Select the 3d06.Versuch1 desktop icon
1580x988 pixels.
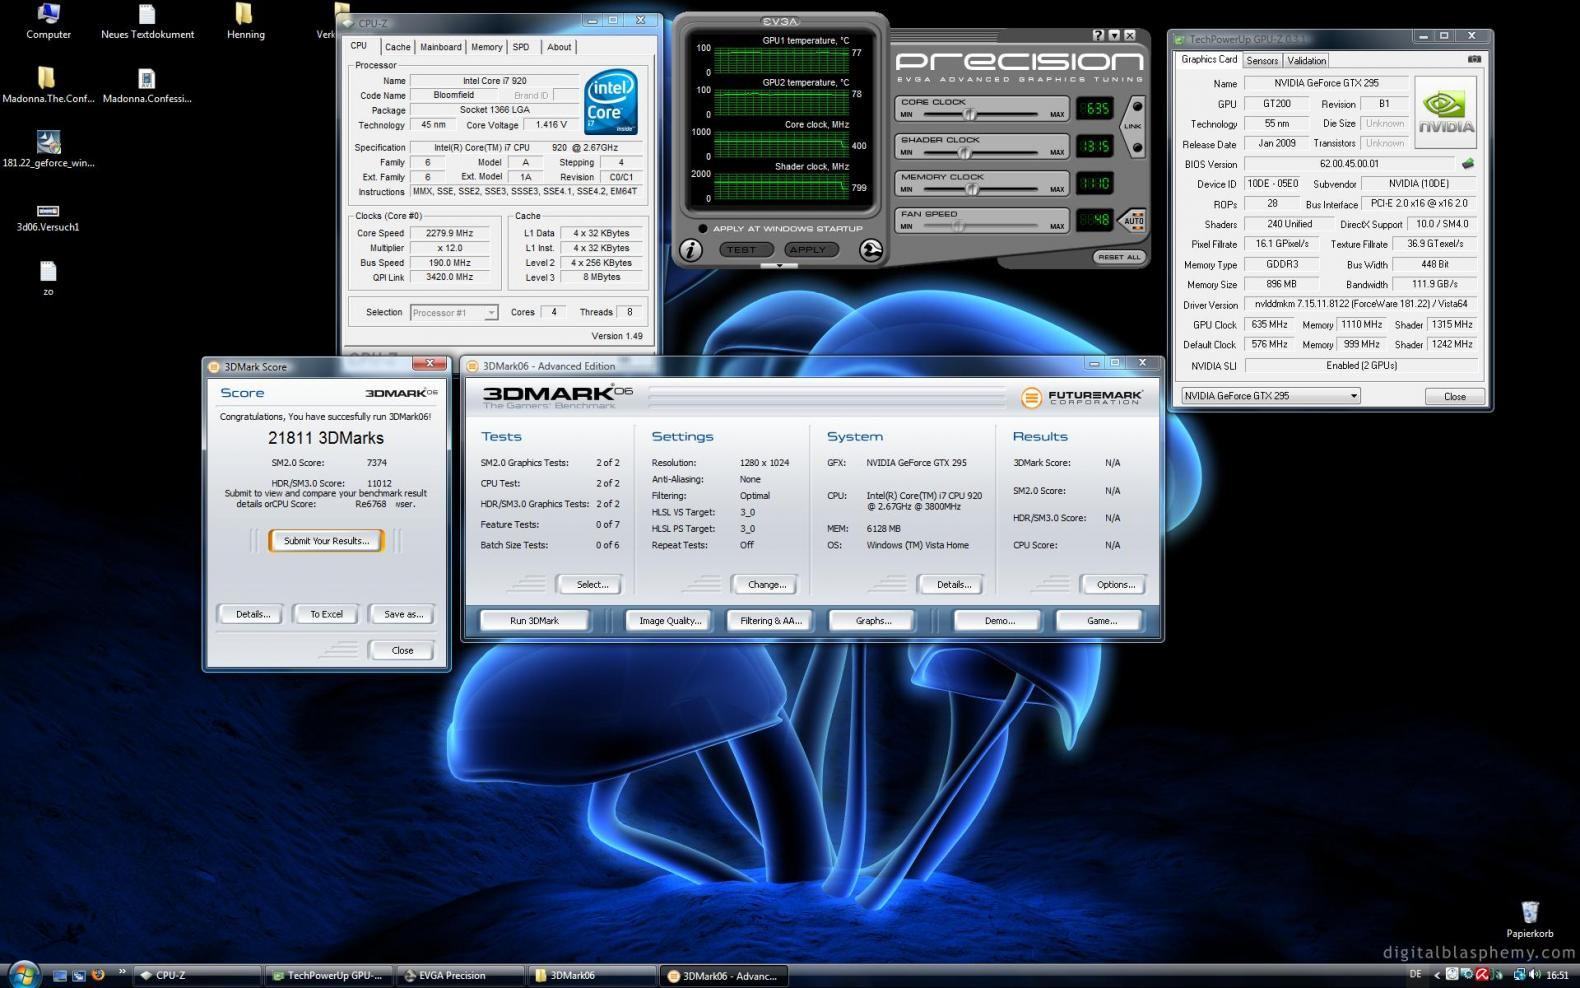(48, 216)
